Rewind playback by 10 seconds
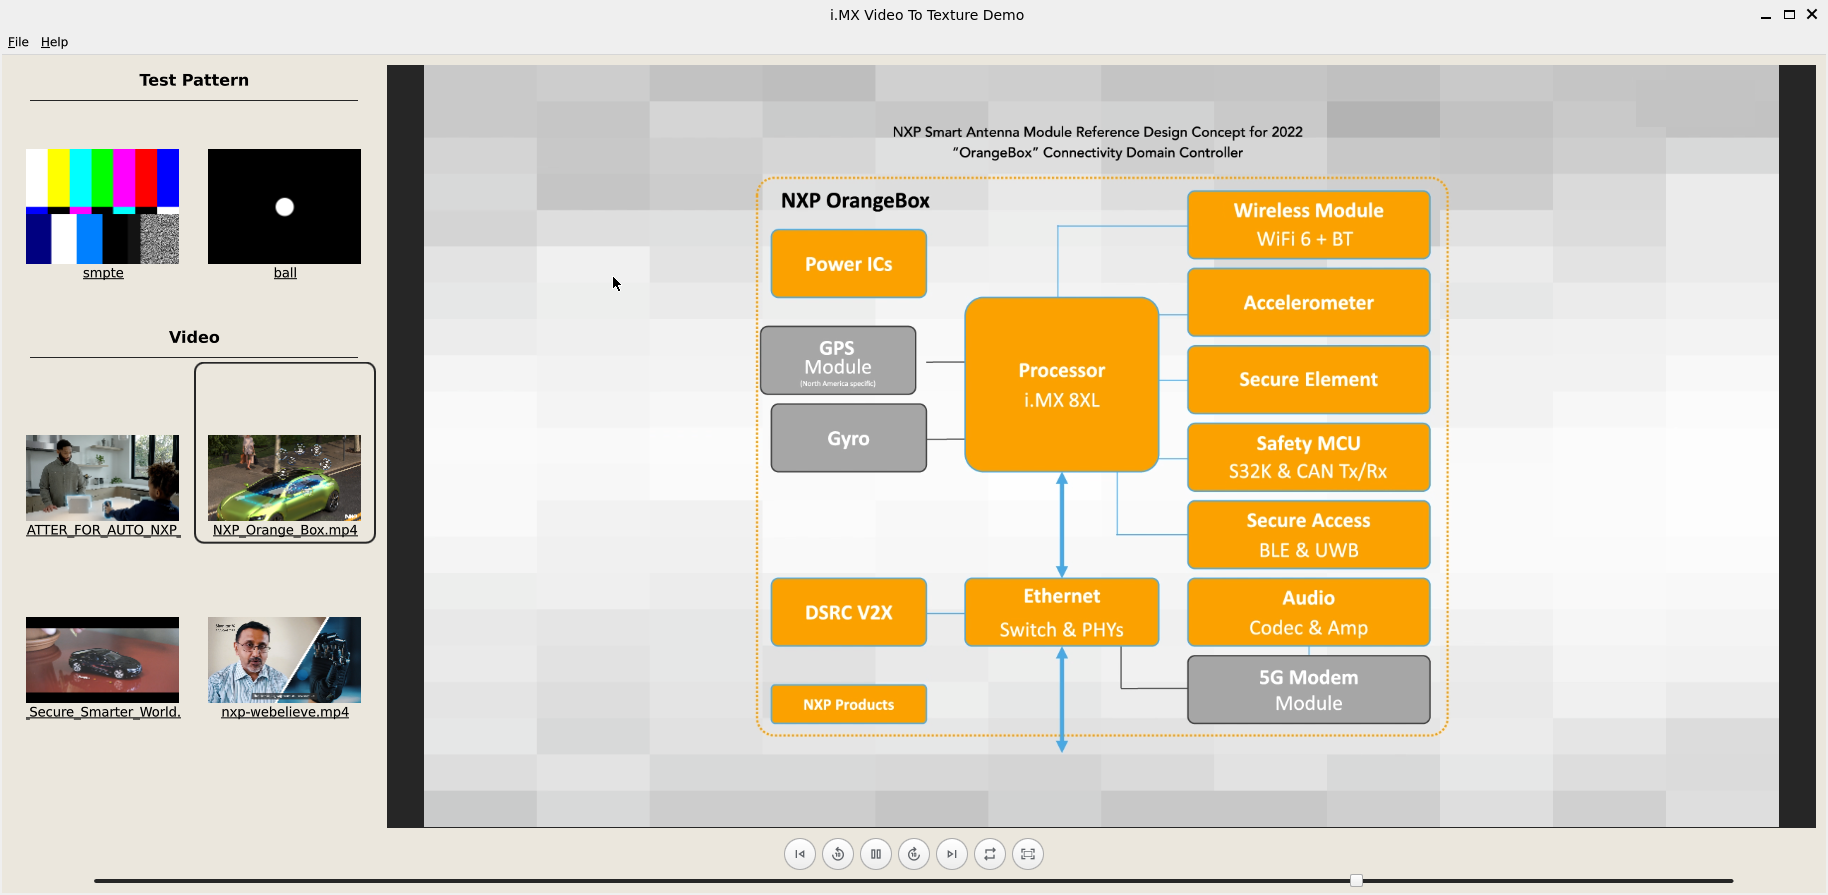Image resolution: width=1828 pixels, height=895 pixels. [x=838, y=854]
